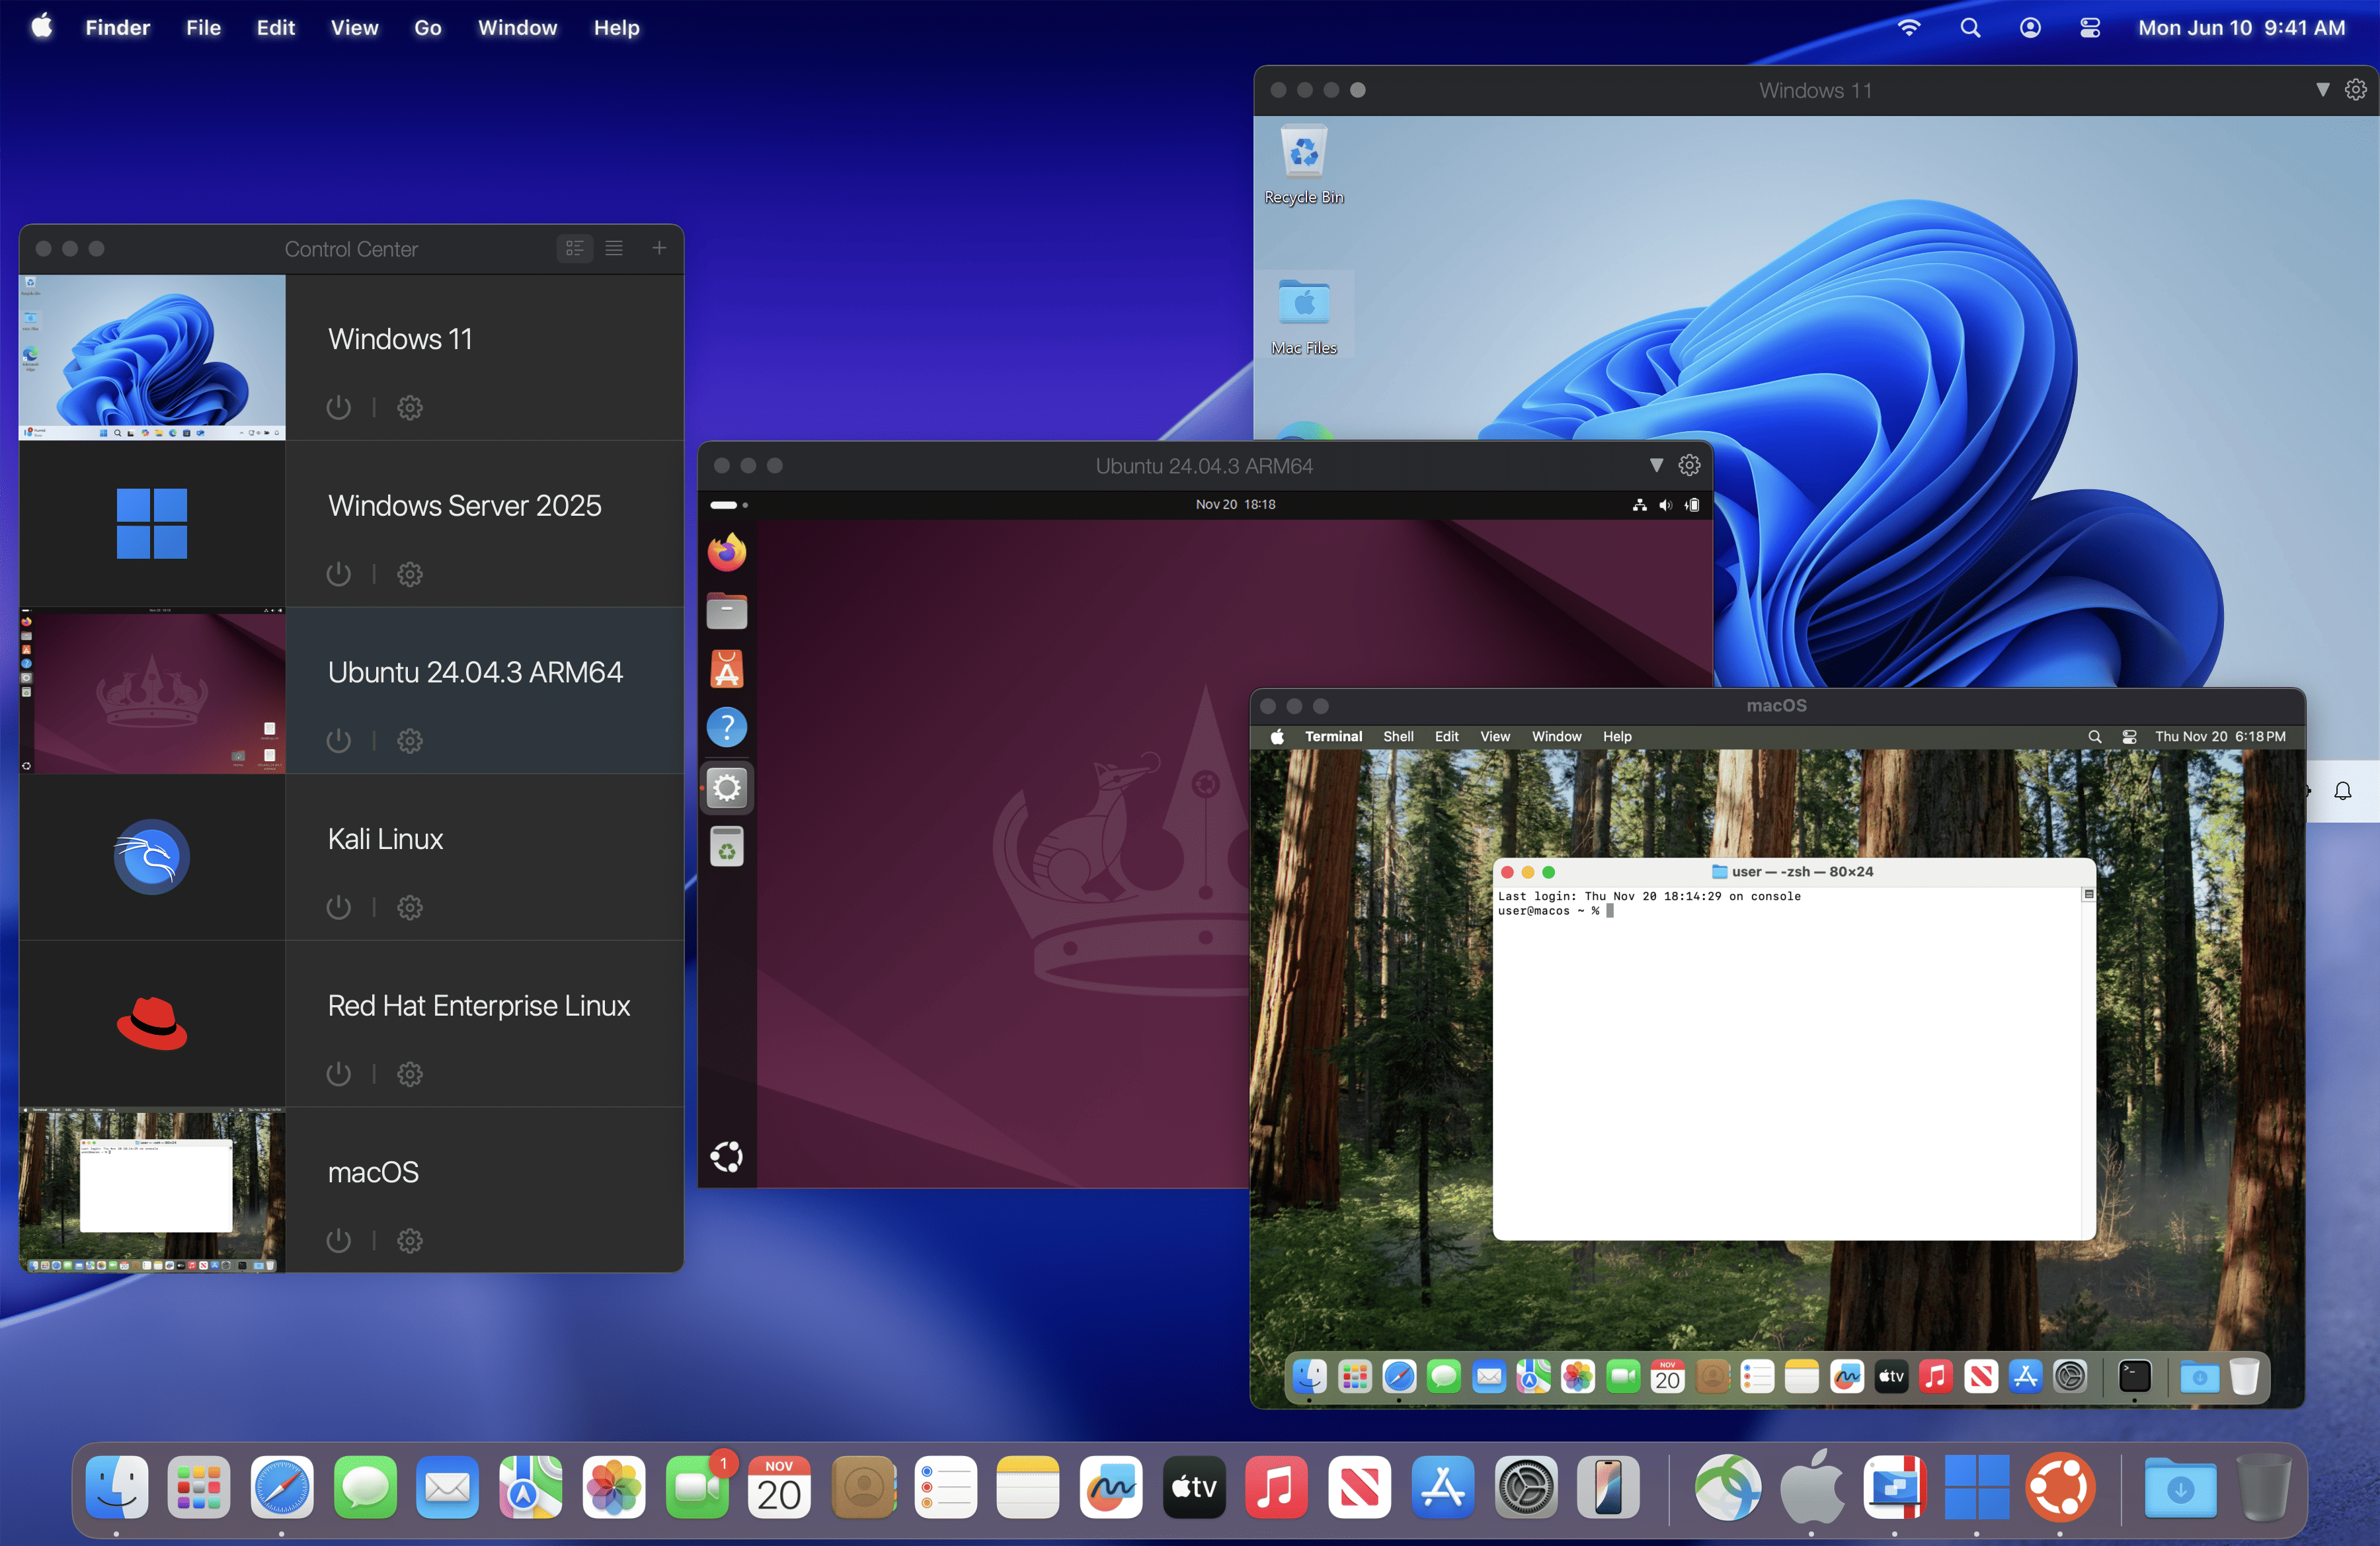The image size is (2380, 1546).
Task: Add new virtual machine with plus button
Action: 659,248
